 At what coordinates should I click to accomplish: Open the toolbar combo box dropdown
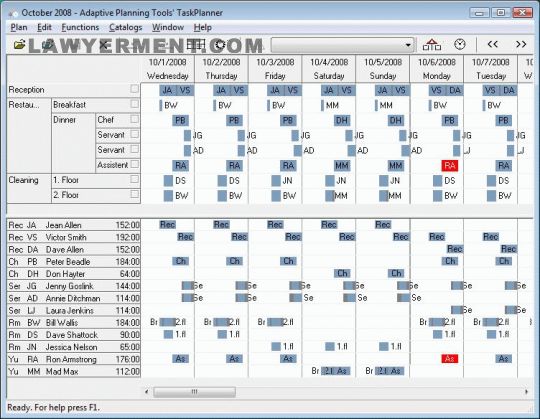(408, 45)
